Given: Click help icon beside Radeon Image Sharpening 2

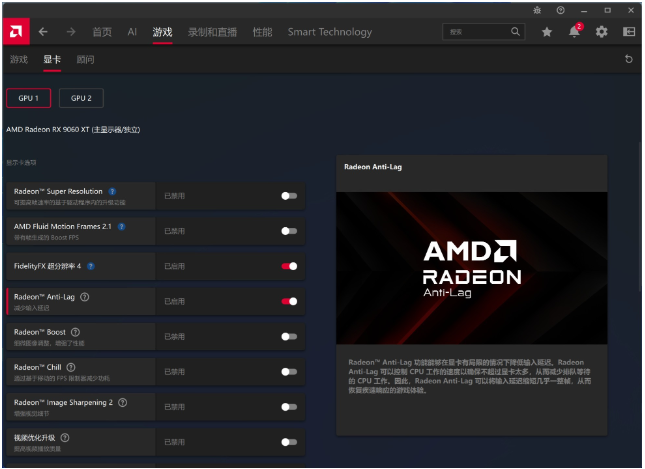Looking at the screenshot, I should tap(123, 402).
